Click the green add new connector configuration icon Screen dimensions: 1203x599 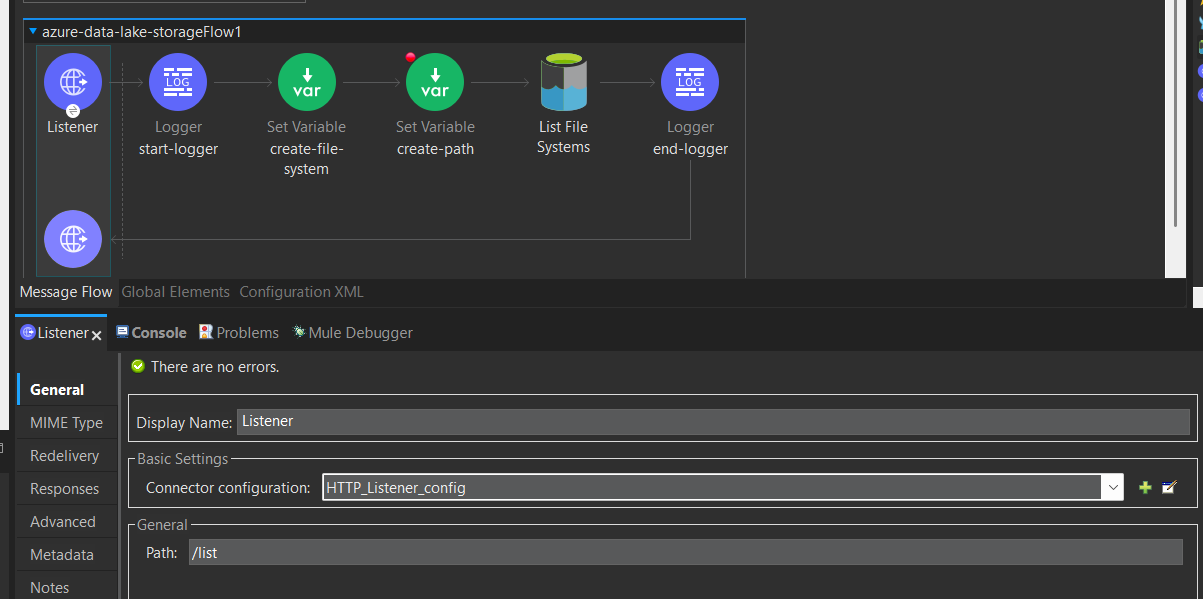pos(1144,487)
